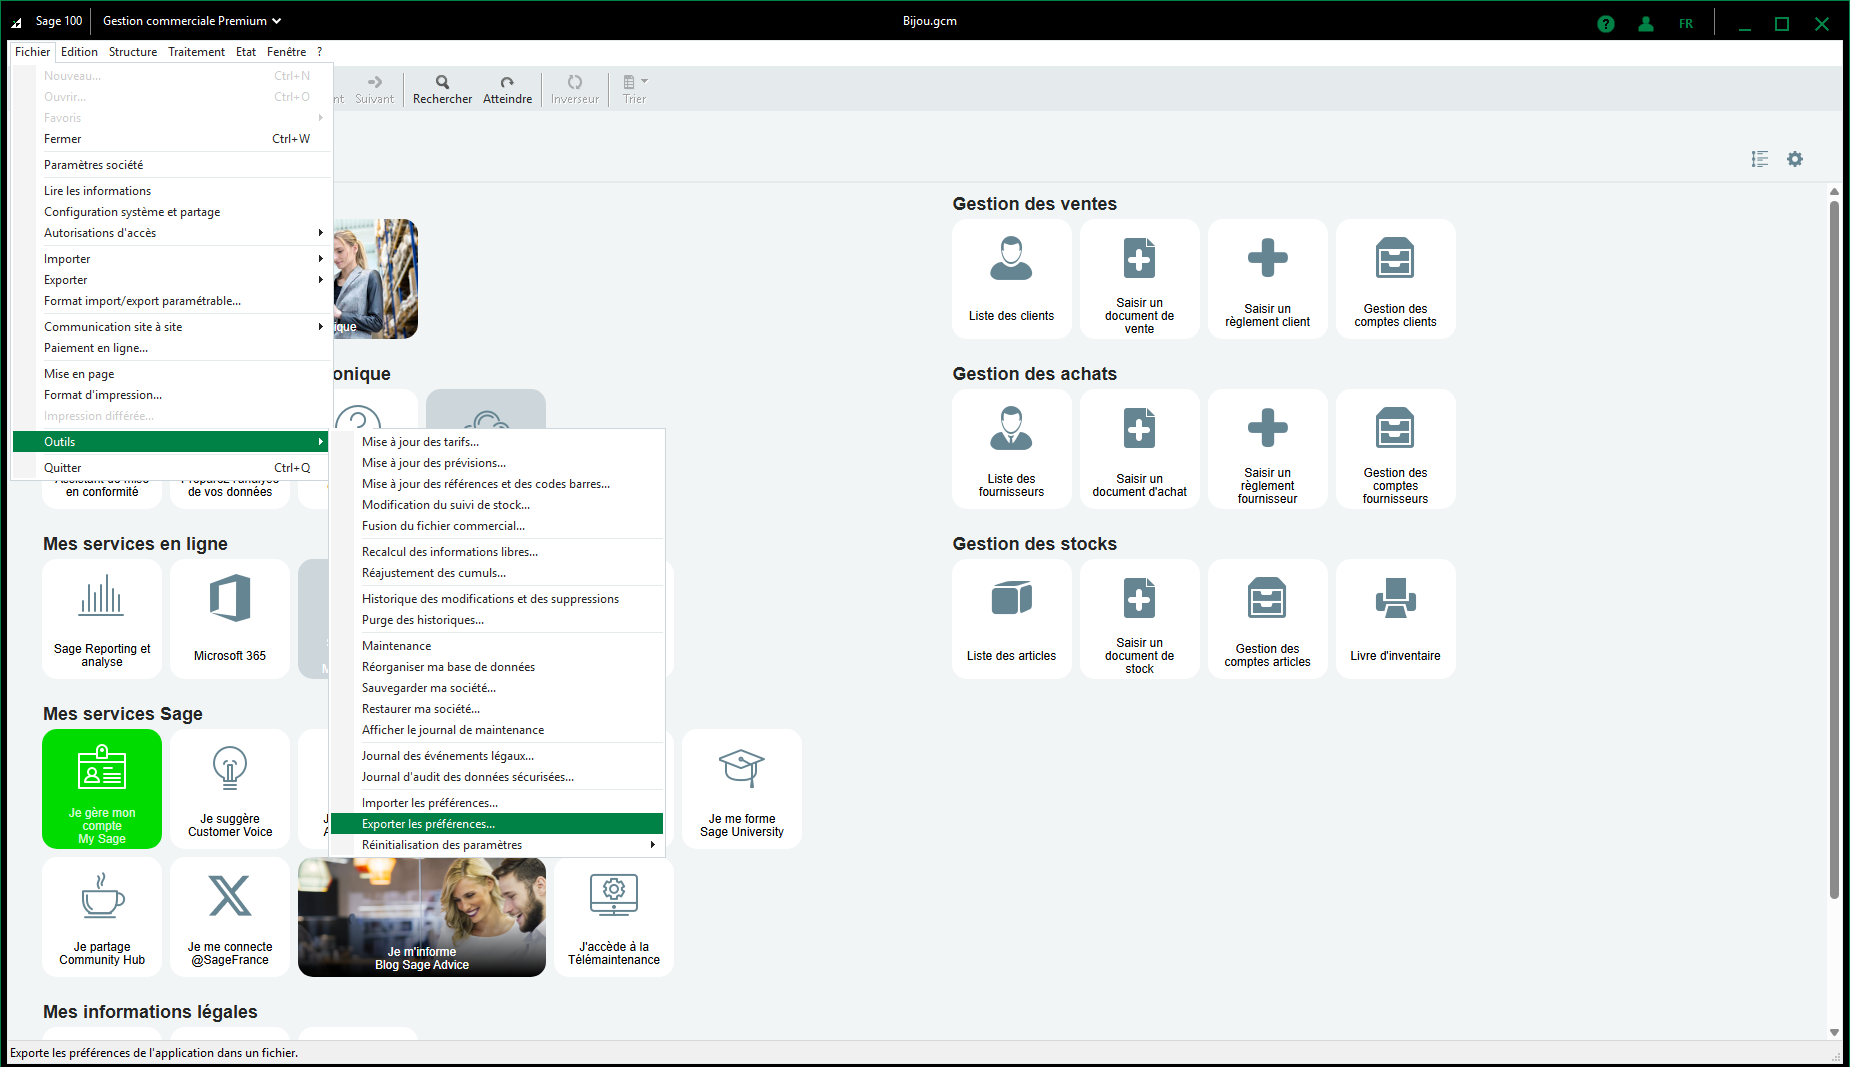Screen dimensions: 1850x1067
Task: Select Afficher le journal de maintenance
Action: [x=497, y=730]
